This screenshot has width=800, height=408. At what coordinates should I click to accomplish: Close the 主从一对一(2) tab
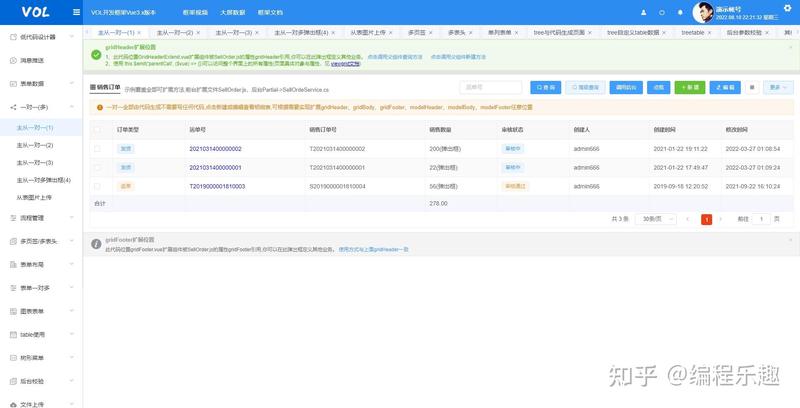click(x=198, y=33)
